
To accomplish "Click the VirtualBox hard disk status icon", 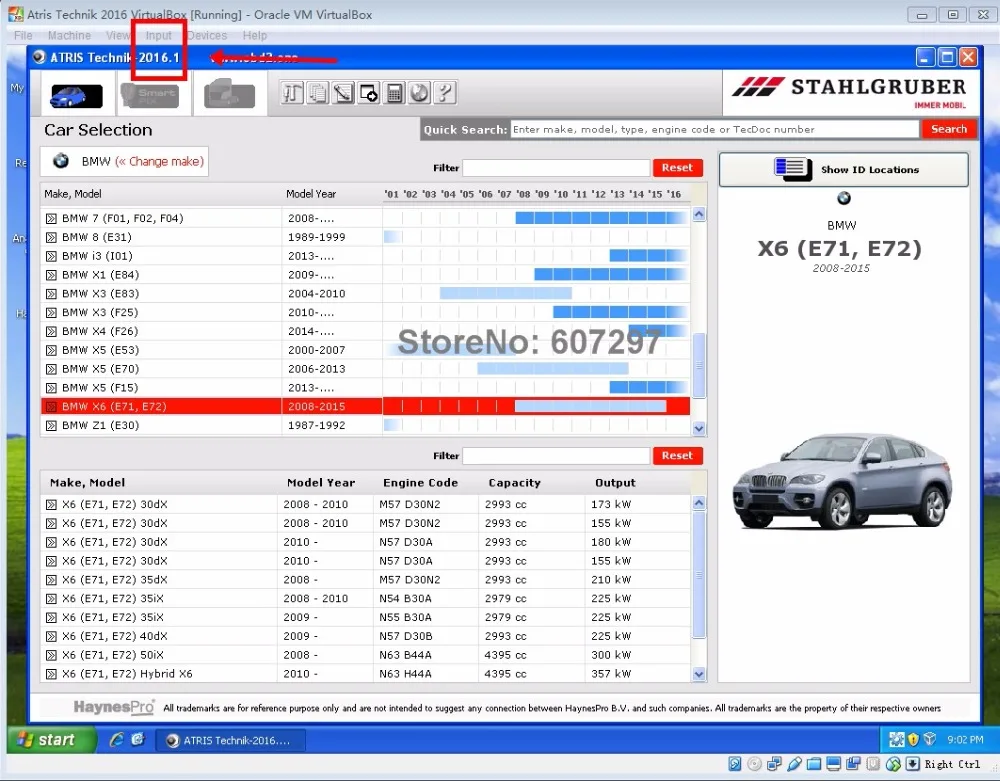I will click(x=735, y=764).
